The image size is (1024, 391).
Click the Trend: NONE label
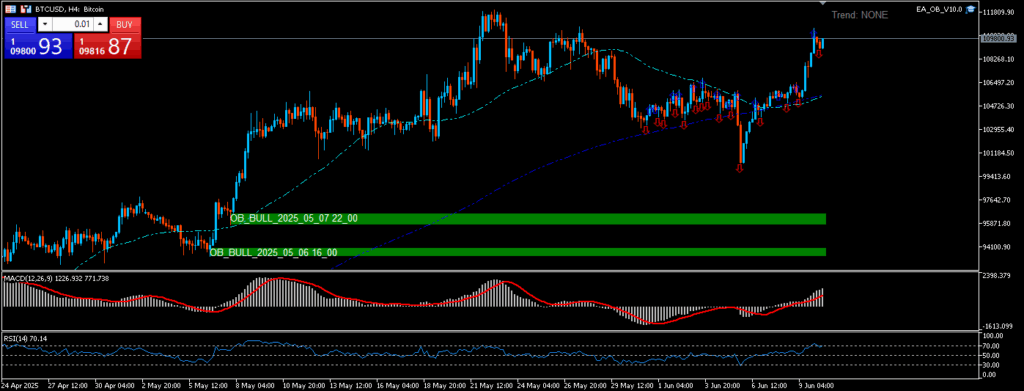coord(859,14)
